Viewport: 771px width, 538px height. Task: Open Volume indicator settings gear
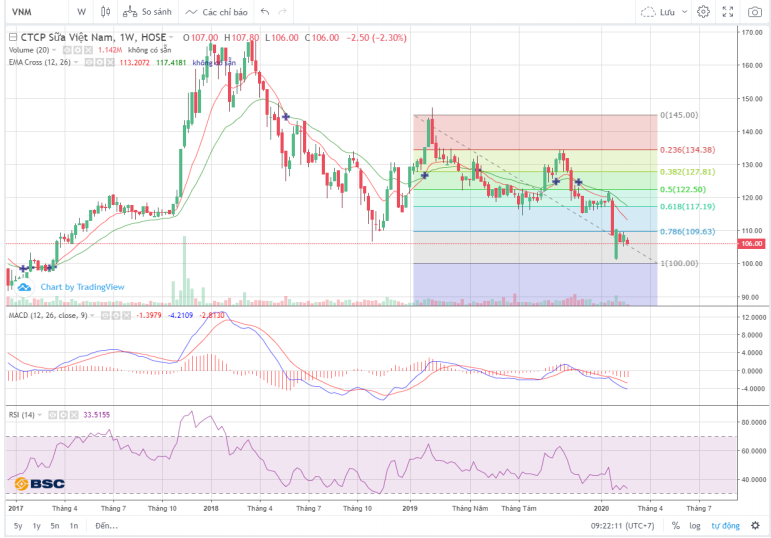pyautogui.click(x=78, y=50)
